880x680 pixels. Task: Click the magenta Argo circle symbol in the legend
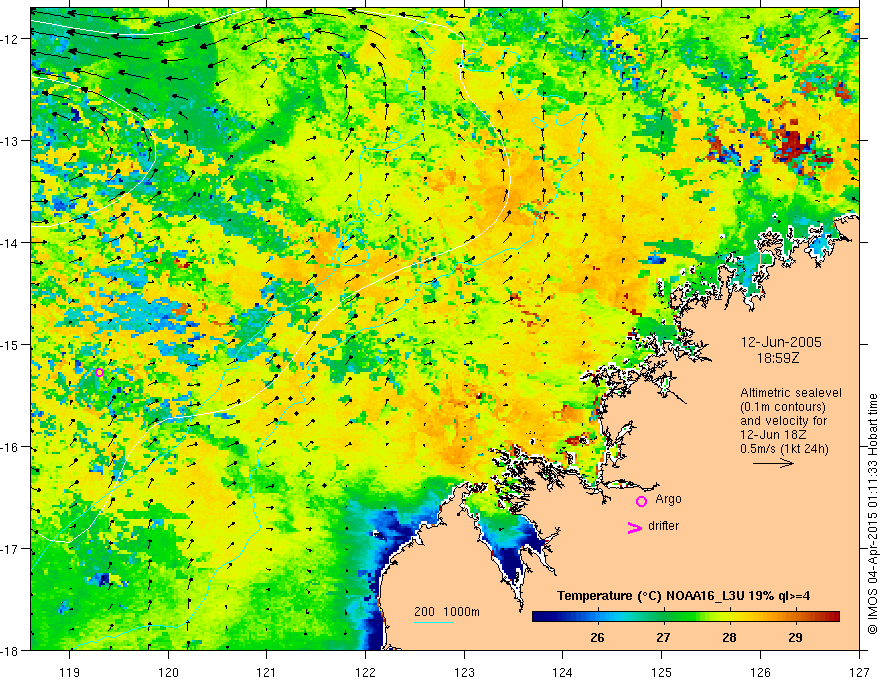[x=641, y=501]
